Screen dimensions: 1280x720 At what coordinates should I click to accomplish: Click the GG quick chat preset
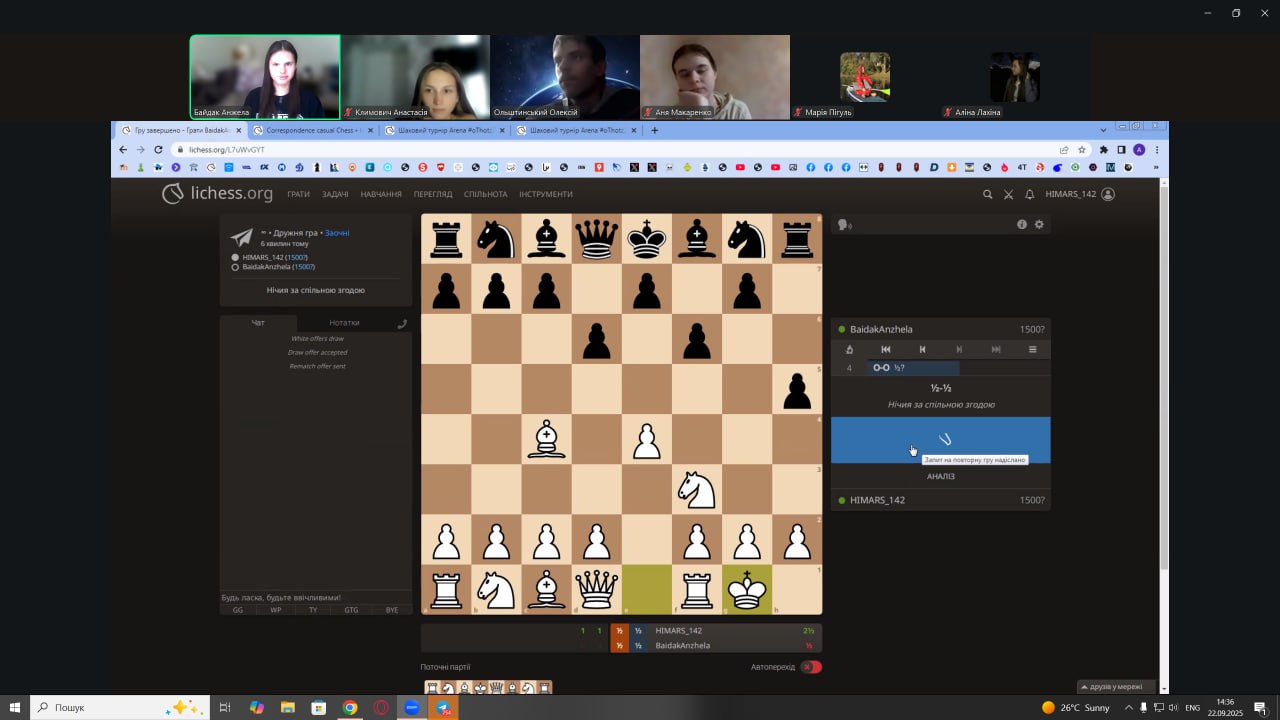pos(238,609)
